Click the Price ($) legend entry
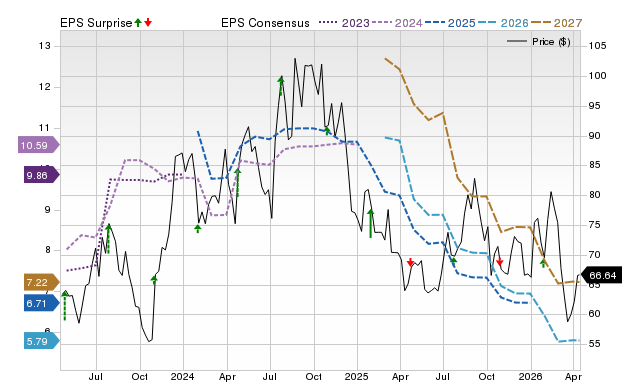This screenshot has width=640, height=382. click(539, 42)
